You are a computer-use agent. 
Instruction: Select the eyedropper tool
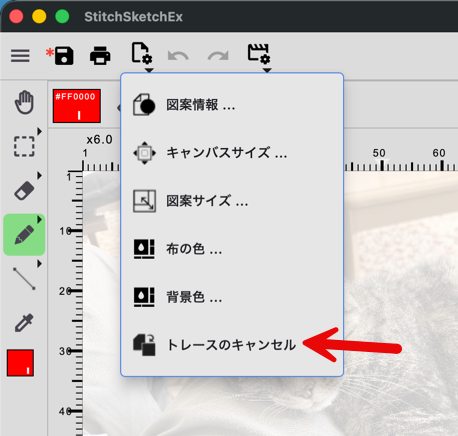24,322
